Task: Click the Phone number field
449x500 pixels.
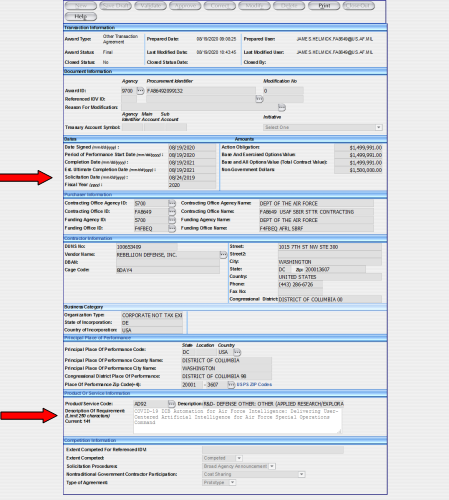Action: (300, 285)
